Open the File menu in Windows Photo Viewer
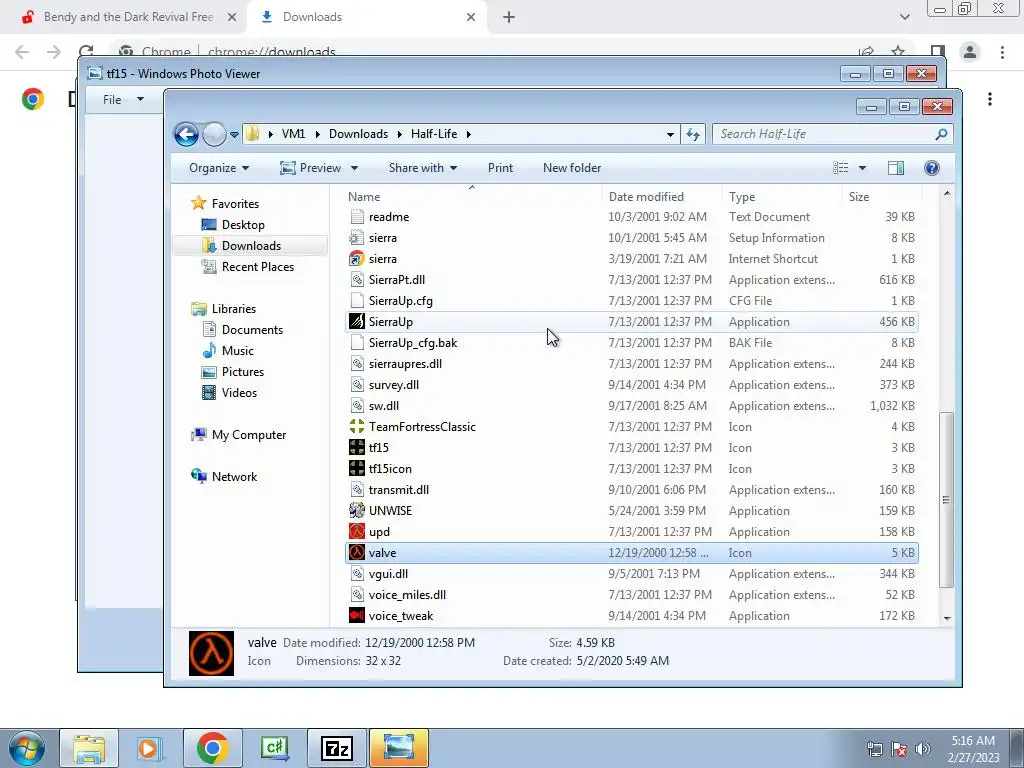 click(122, 100)
